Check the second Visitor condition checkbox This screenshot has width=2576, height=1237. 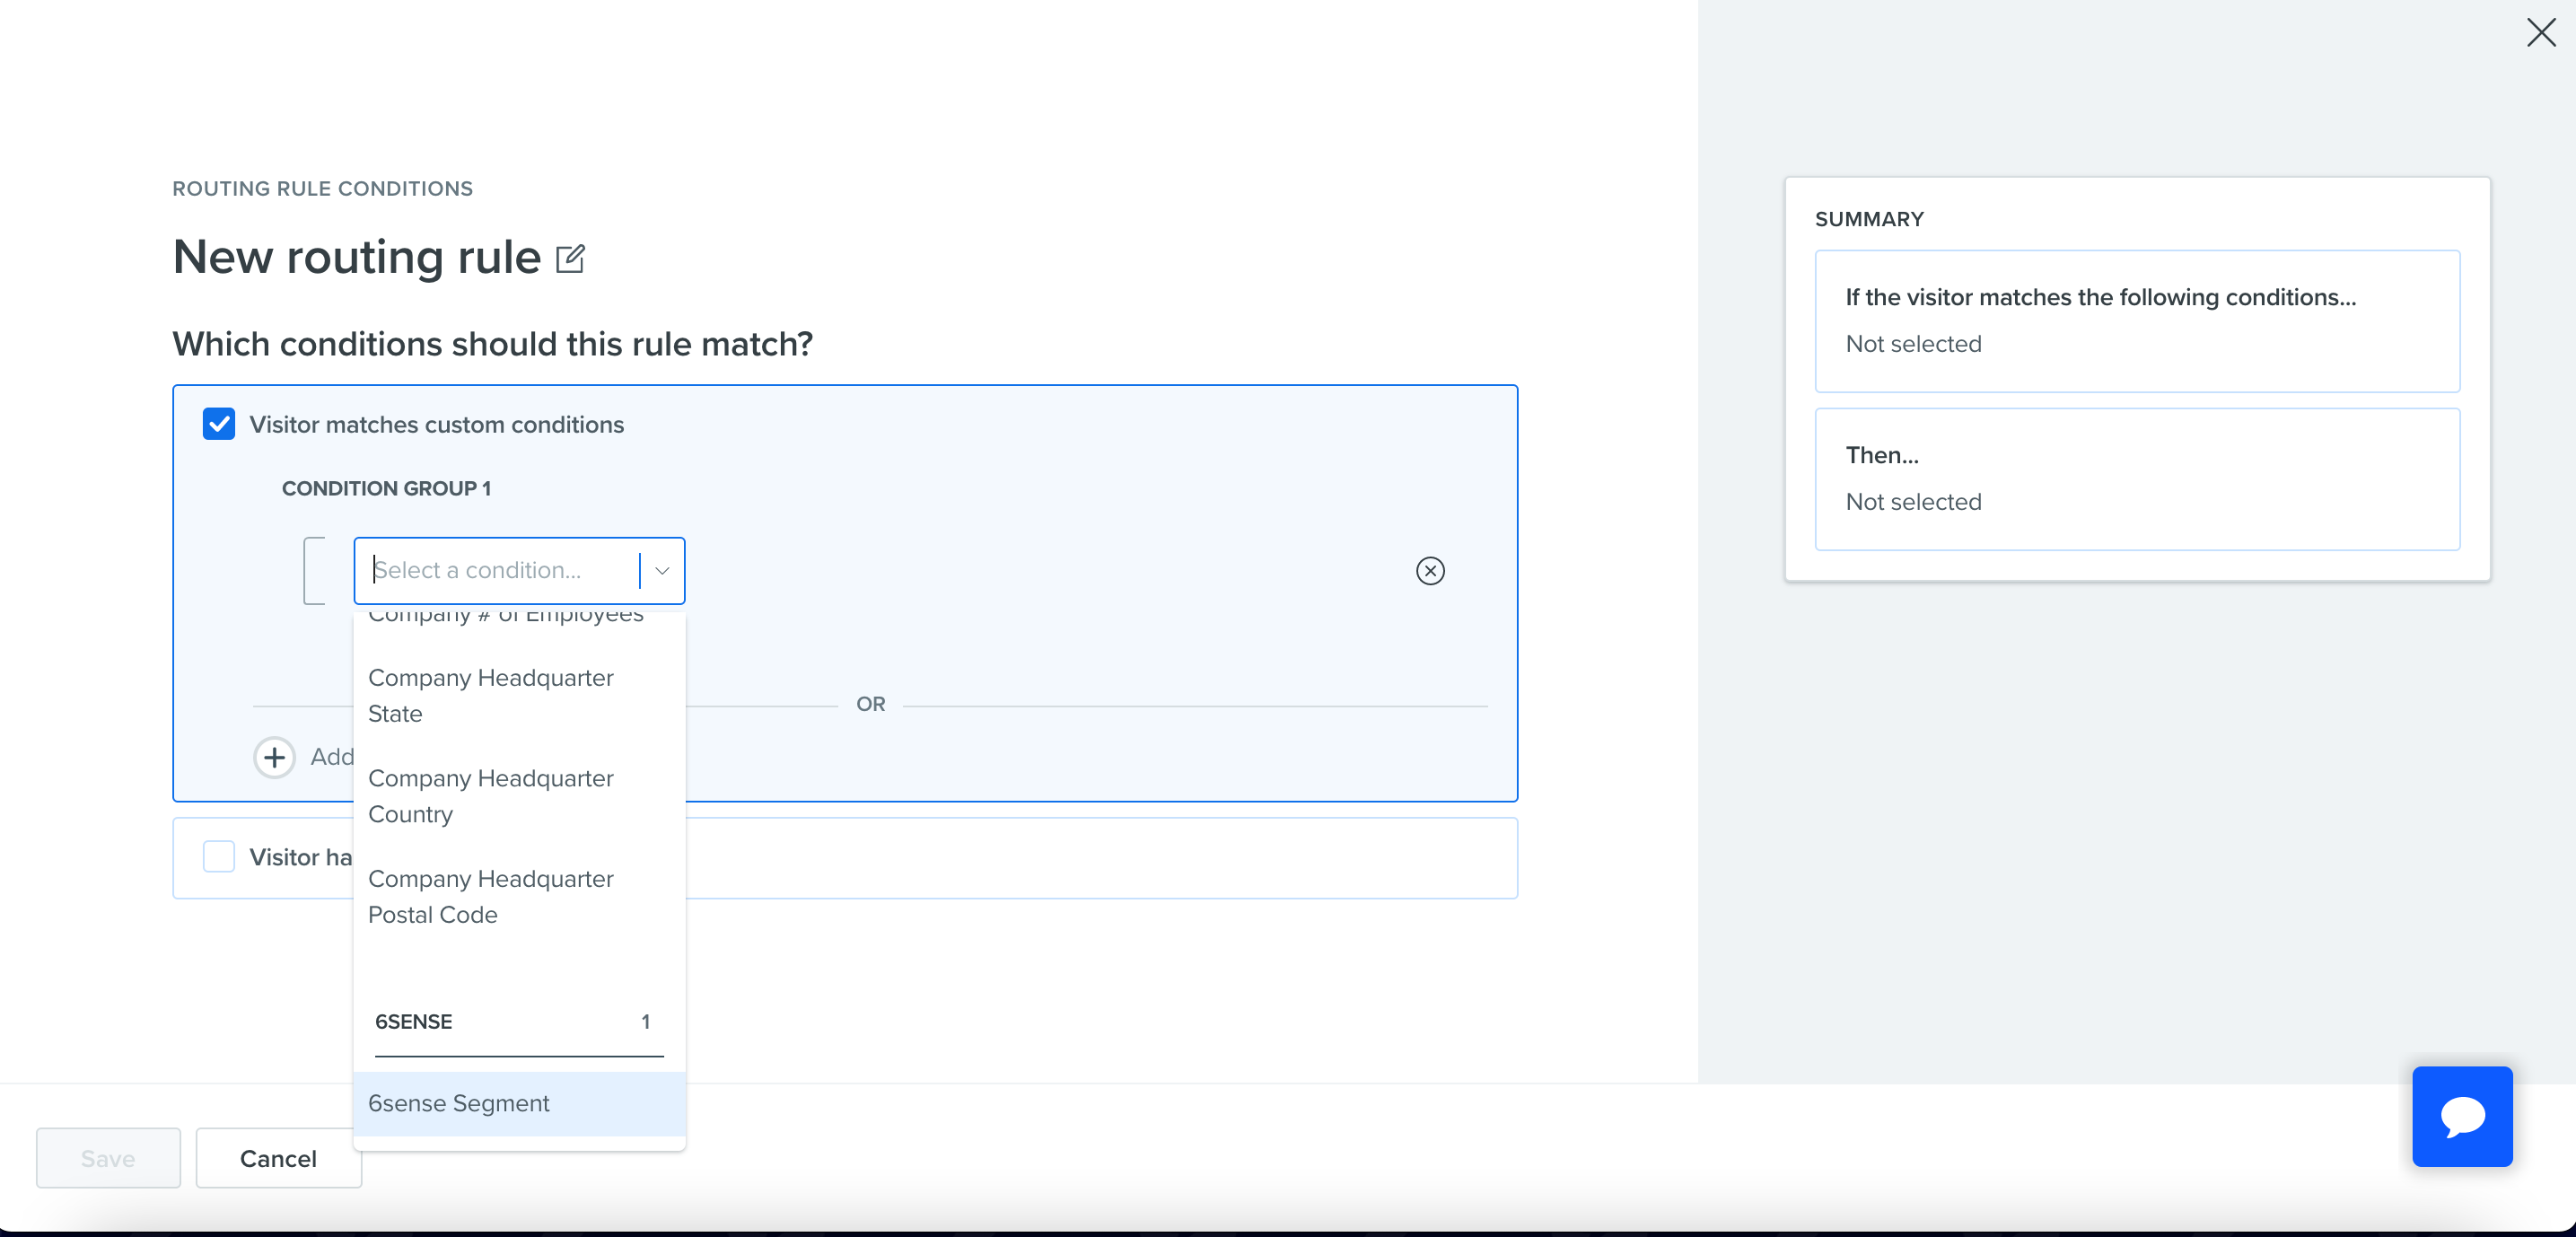click(x=219, y=857)
